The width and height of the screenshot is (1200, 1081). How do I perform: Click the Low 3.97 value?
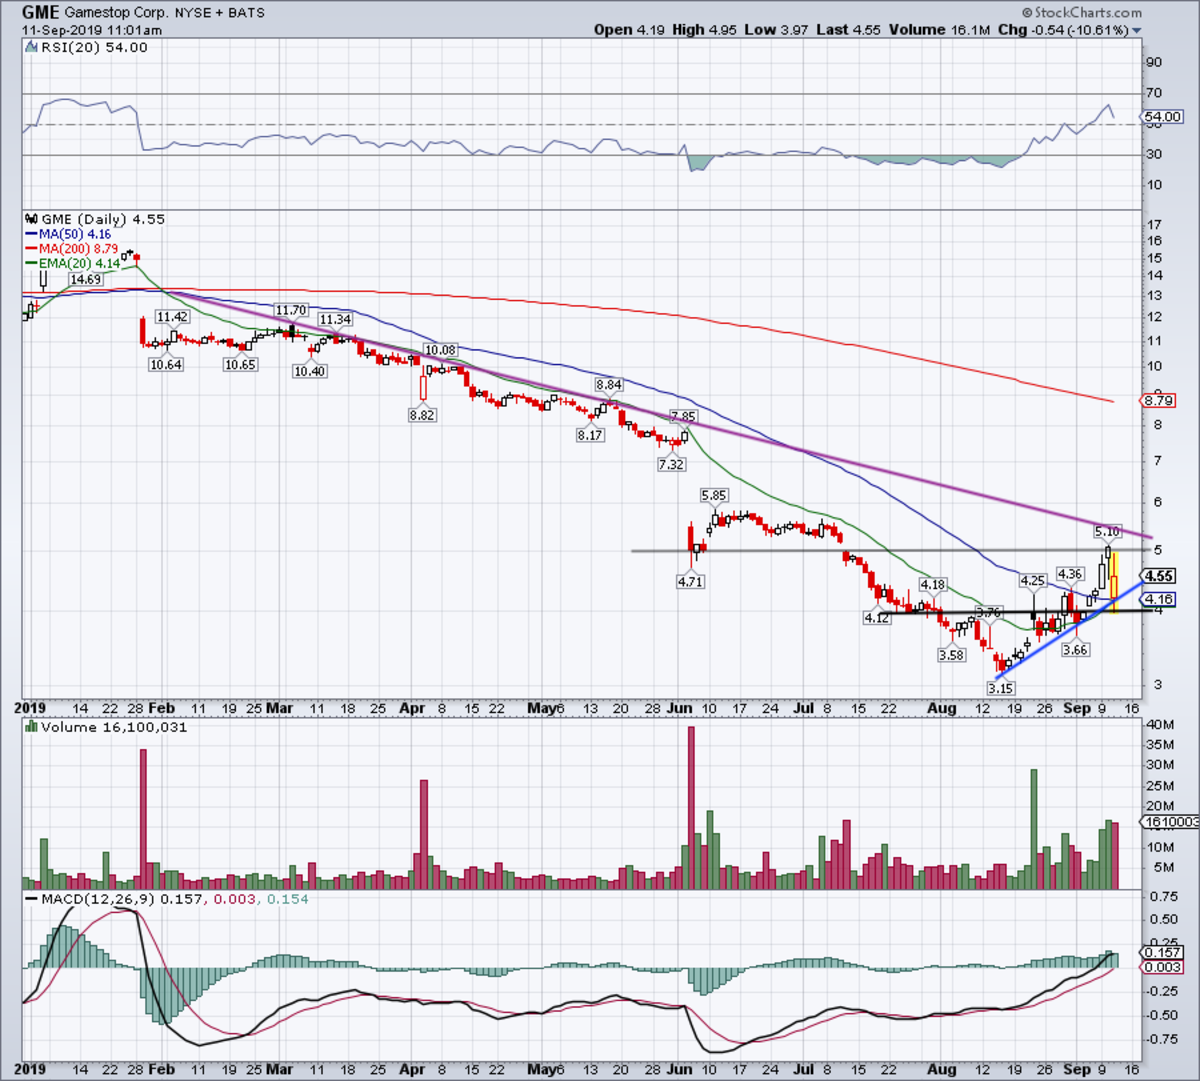(x=776, y=30)
